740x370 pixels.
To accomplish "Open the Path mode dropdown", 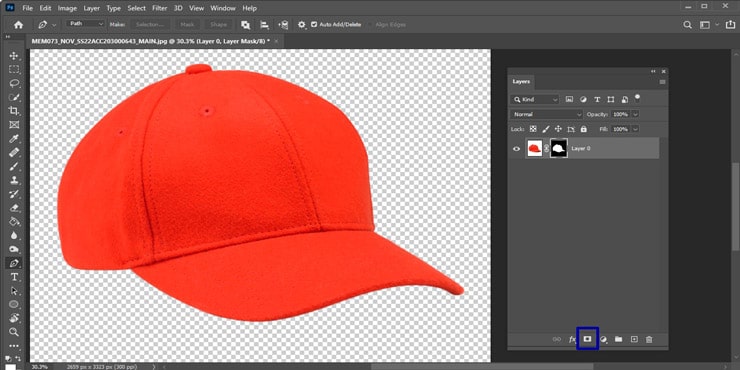I will 86,24.
